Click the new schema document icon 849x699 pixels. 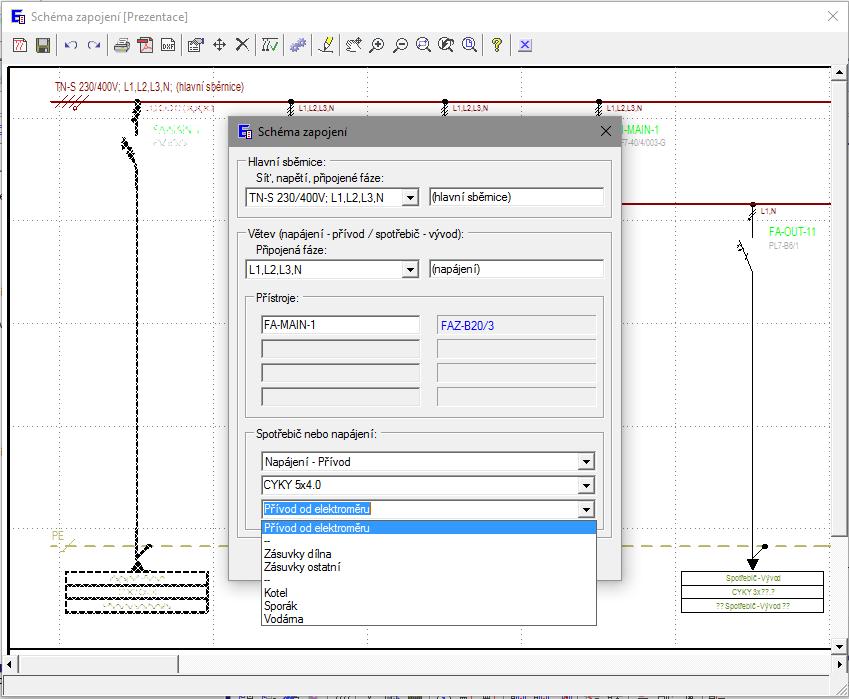pyautogui.click(x=20, y=45)
